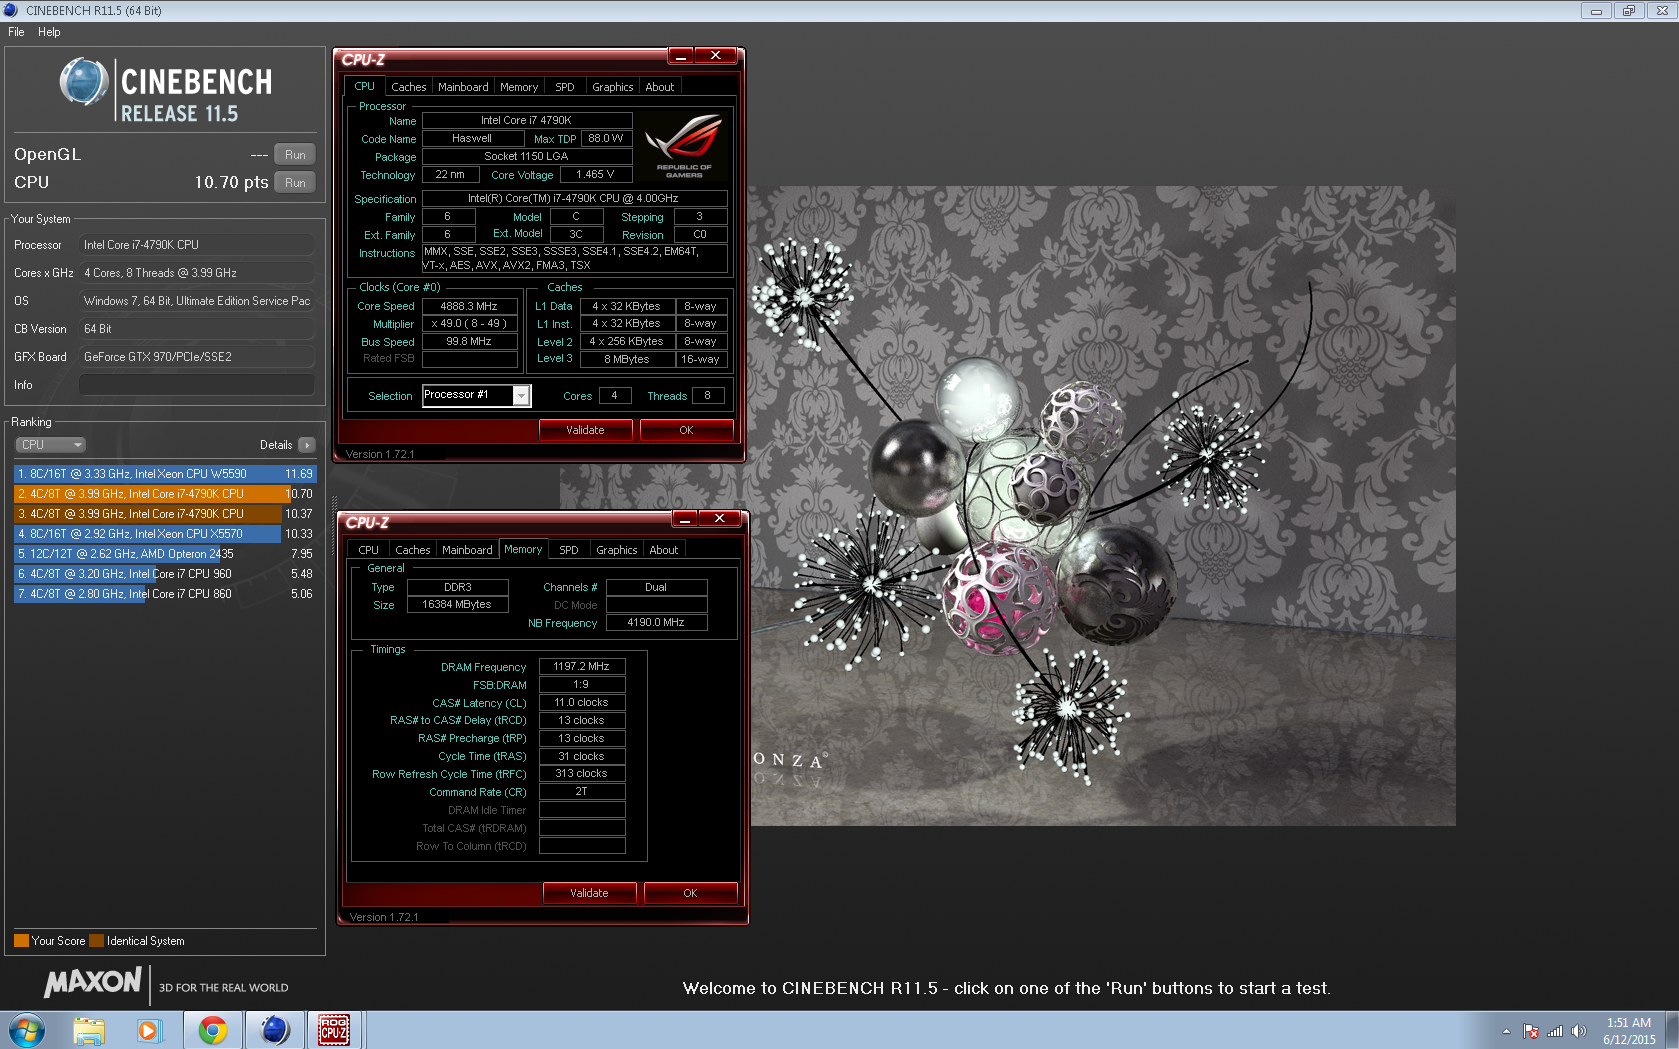This screenshot has height=1049, width=1679.
Task: Select ranking row Xeon CPU X5570
Action: [165, 534]
